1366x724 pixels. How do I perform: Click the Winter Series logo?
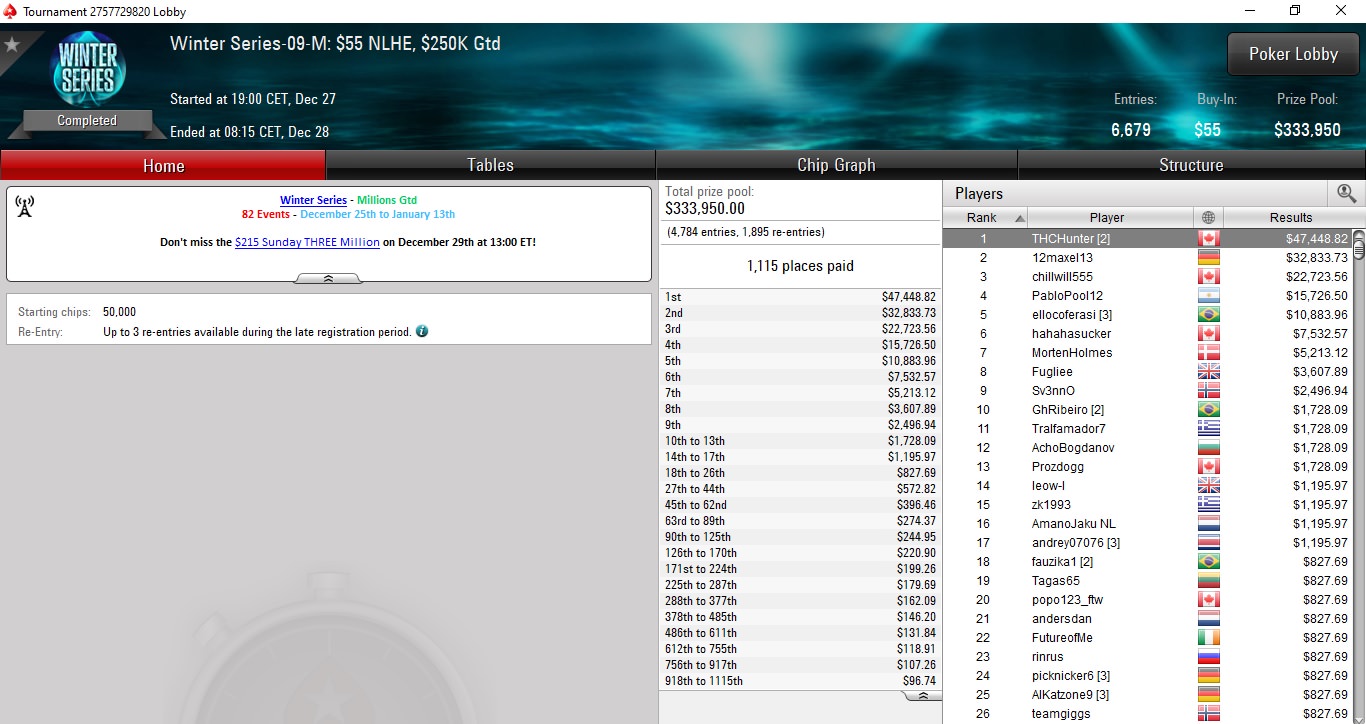coord(88,70)
